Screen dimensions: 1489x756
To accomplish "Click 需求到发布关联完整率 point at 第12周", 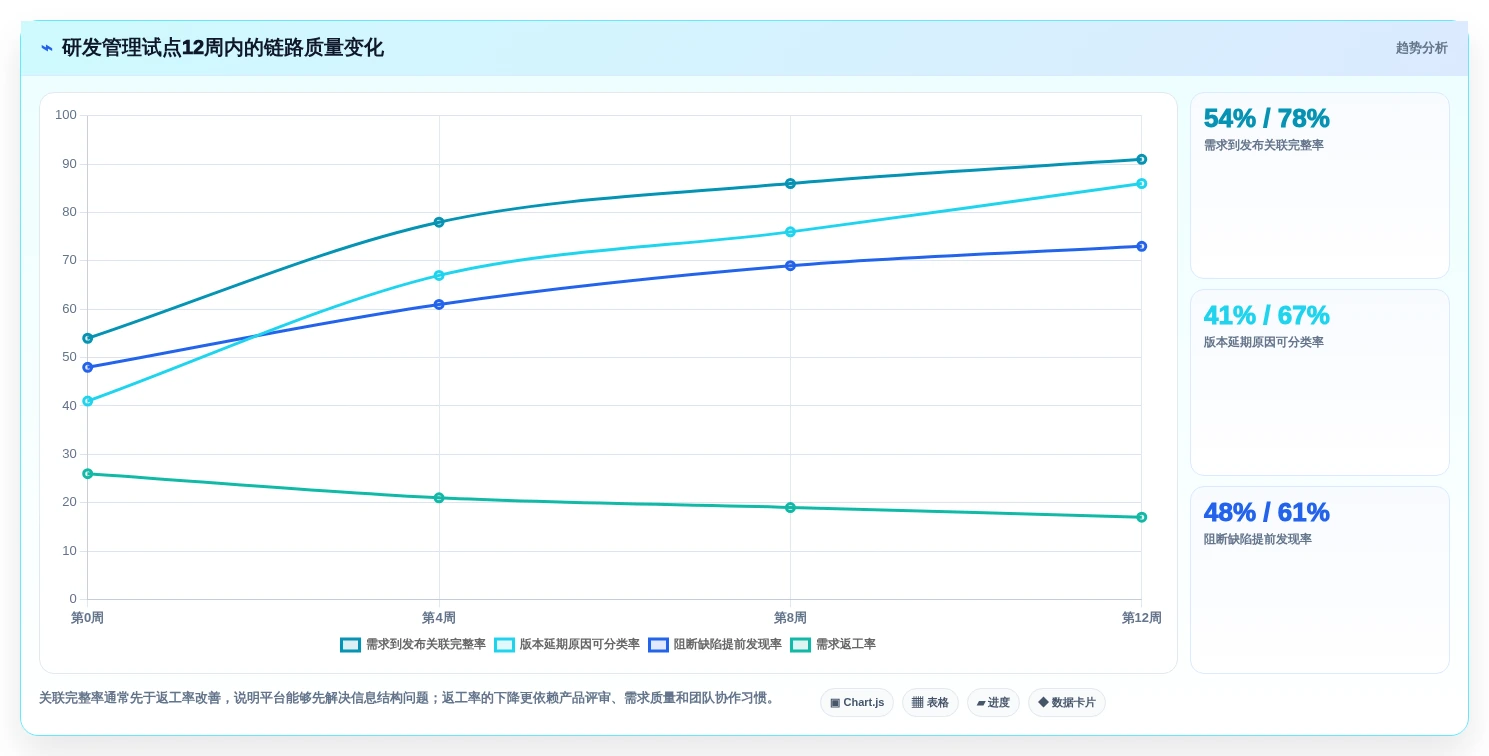I will pos(1141,159).
